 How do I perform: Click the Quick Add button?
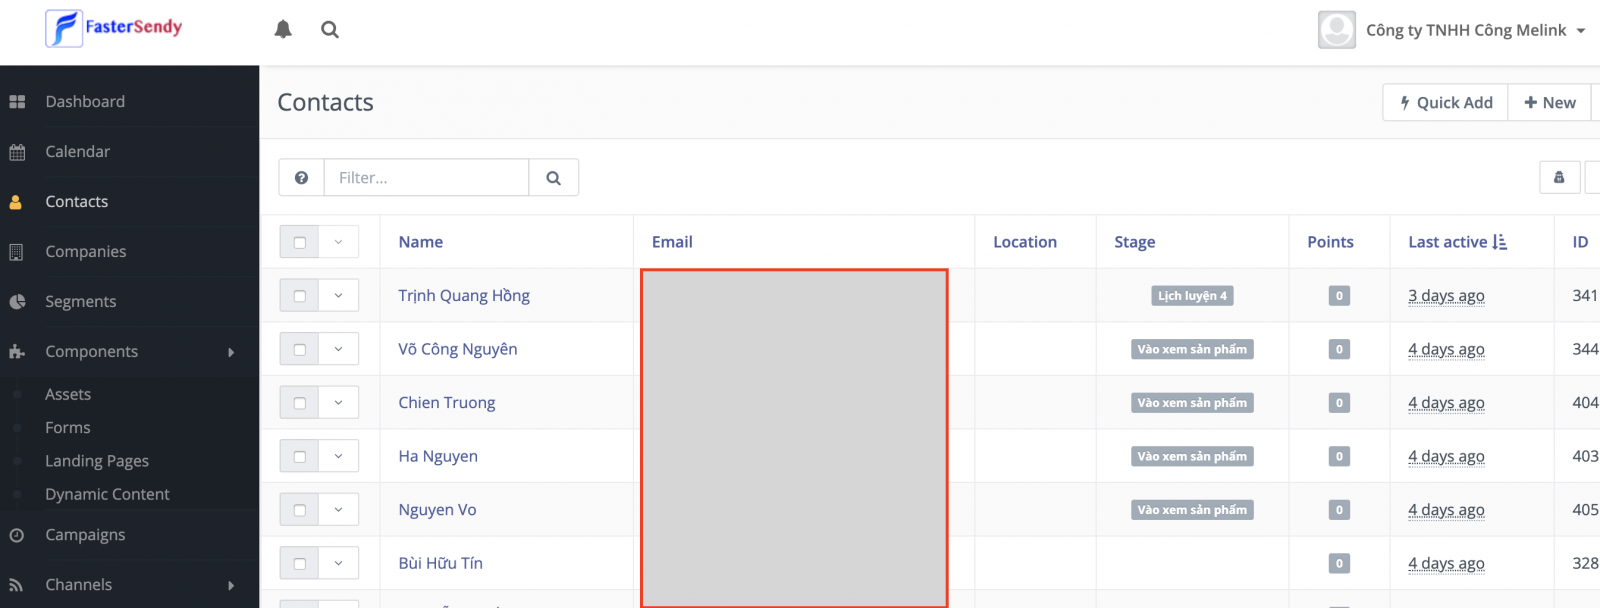coord(1445,103)
